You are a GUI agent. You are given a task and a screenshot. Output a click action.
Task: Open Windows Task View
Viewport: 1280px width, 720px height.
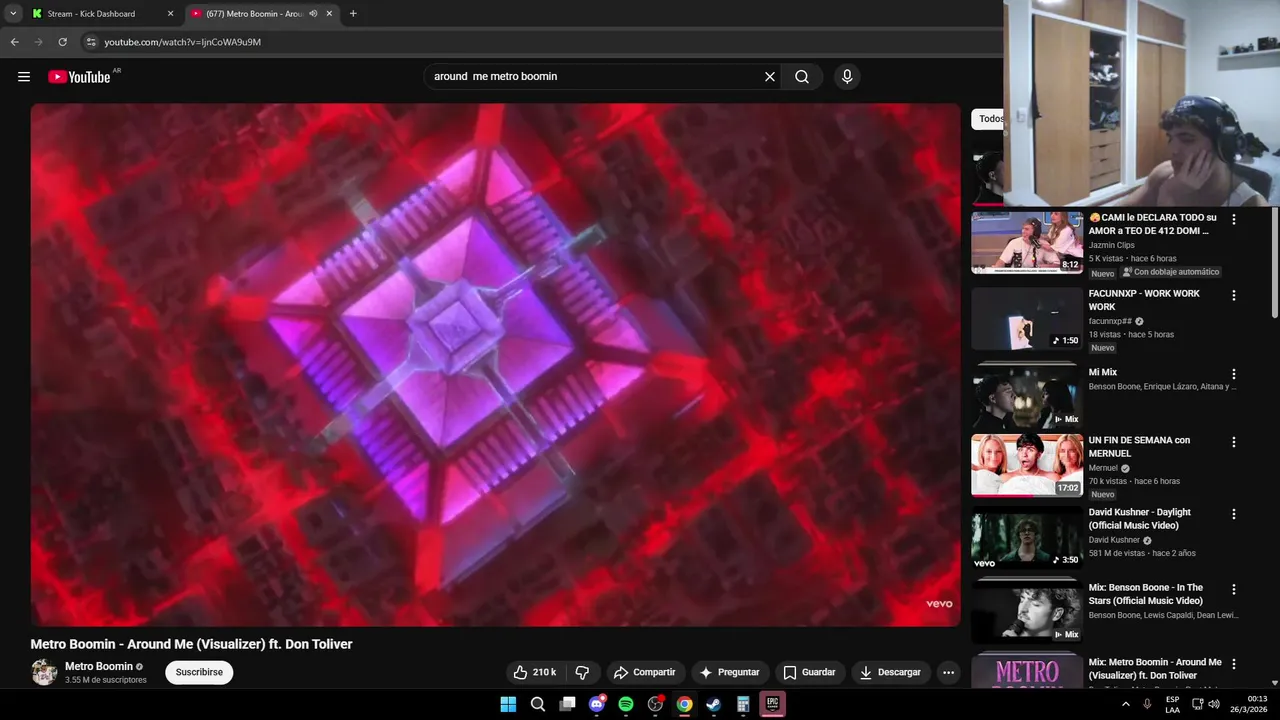(x=567, y=704)
